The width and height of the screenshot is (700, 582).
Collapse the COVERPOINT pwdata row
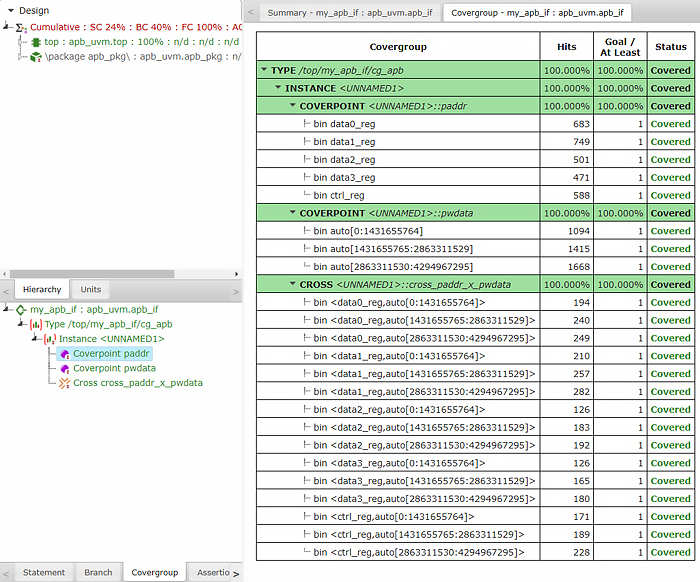293,212
